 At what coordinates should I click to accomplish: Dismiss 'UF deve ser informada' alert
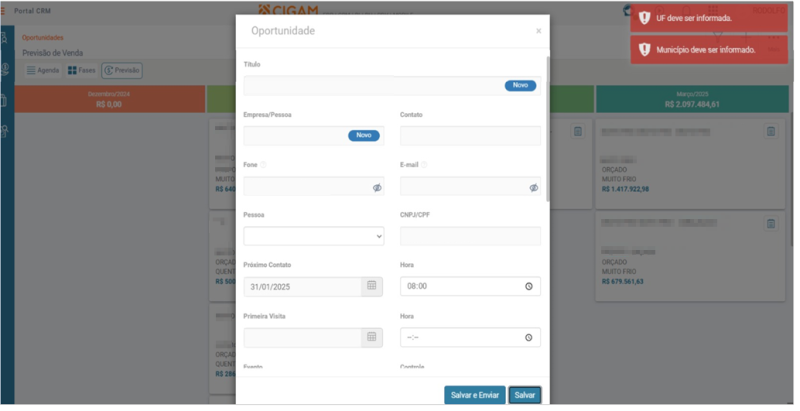709,18
